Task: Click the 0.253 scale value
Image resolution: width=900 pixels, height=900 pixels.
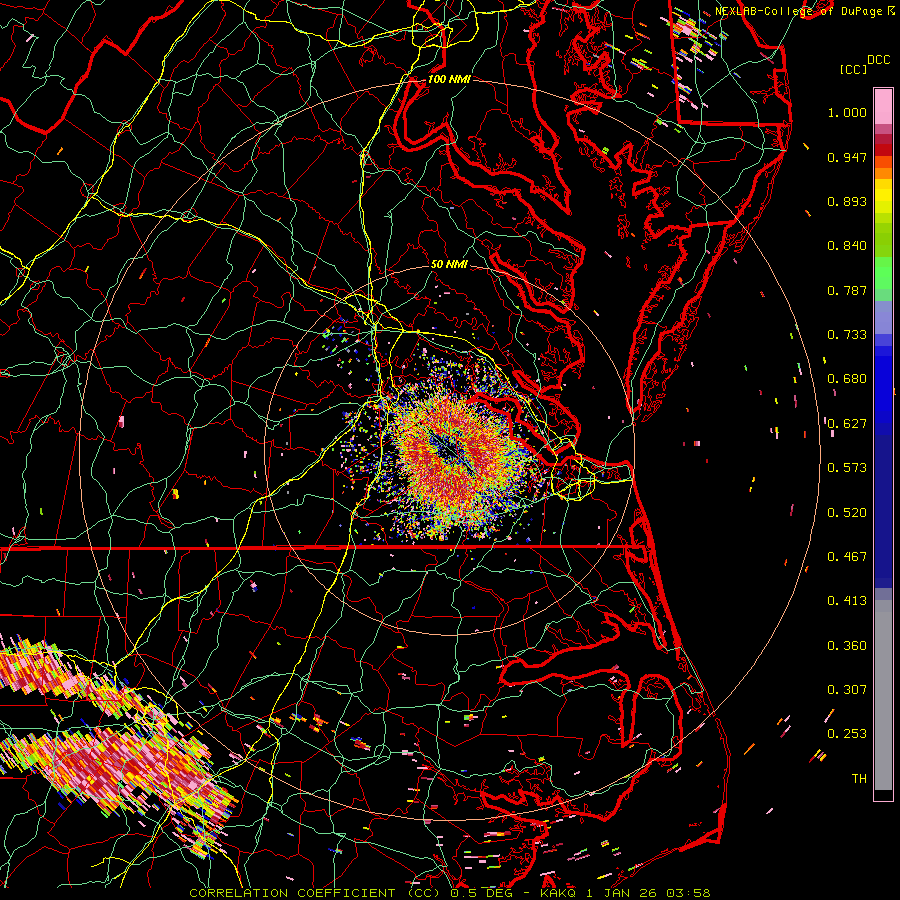Action: click(x=847, y=734)
